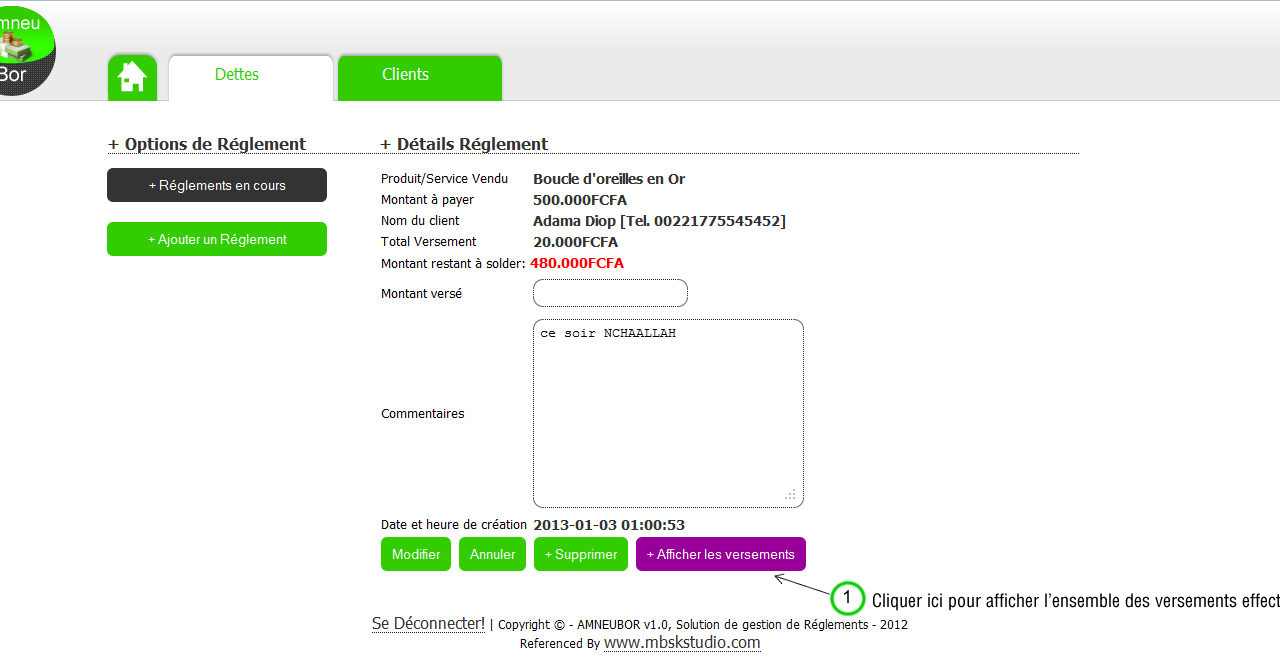Click the Montant restant à solder label
The width and height of the screenshot is (1280, 664).
453,263
